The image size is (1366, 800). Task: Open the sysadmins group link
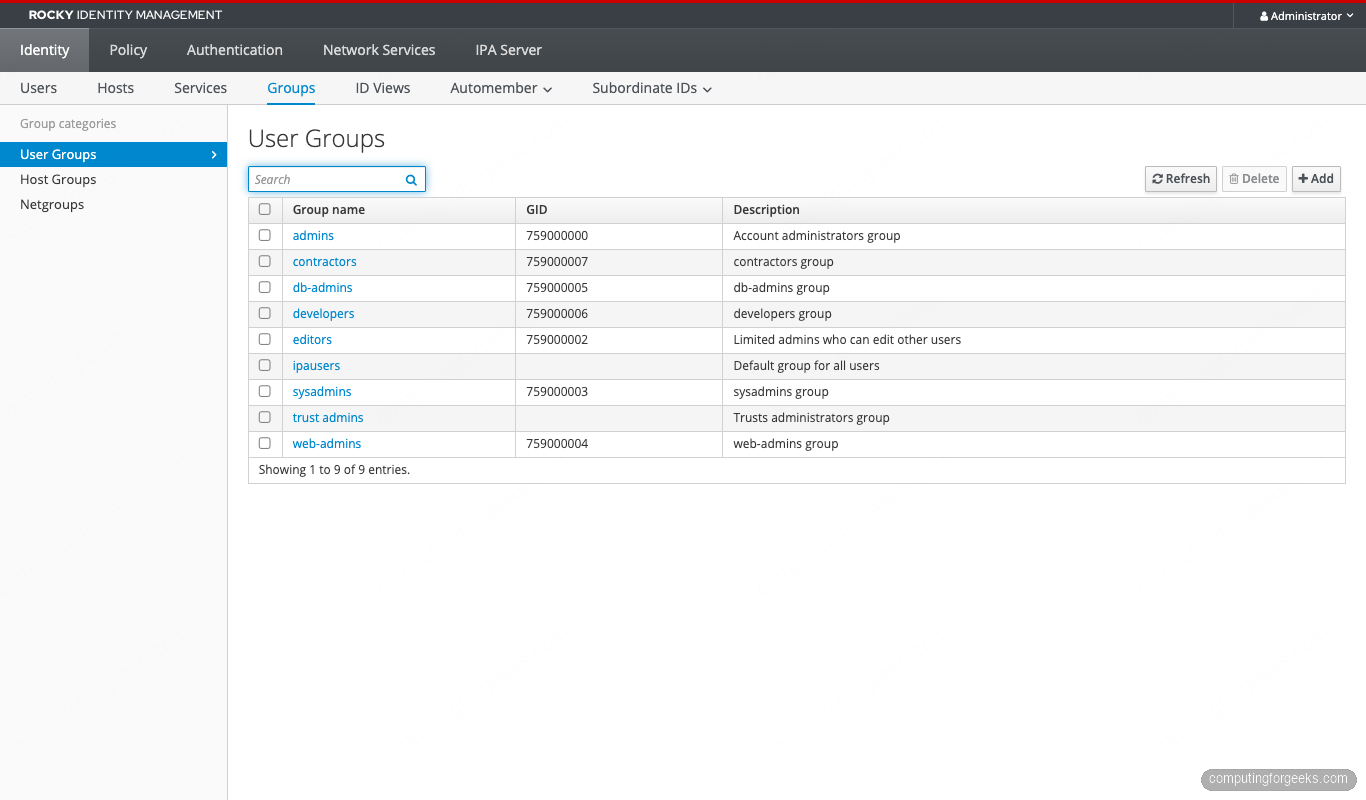(x=322, y=392)
